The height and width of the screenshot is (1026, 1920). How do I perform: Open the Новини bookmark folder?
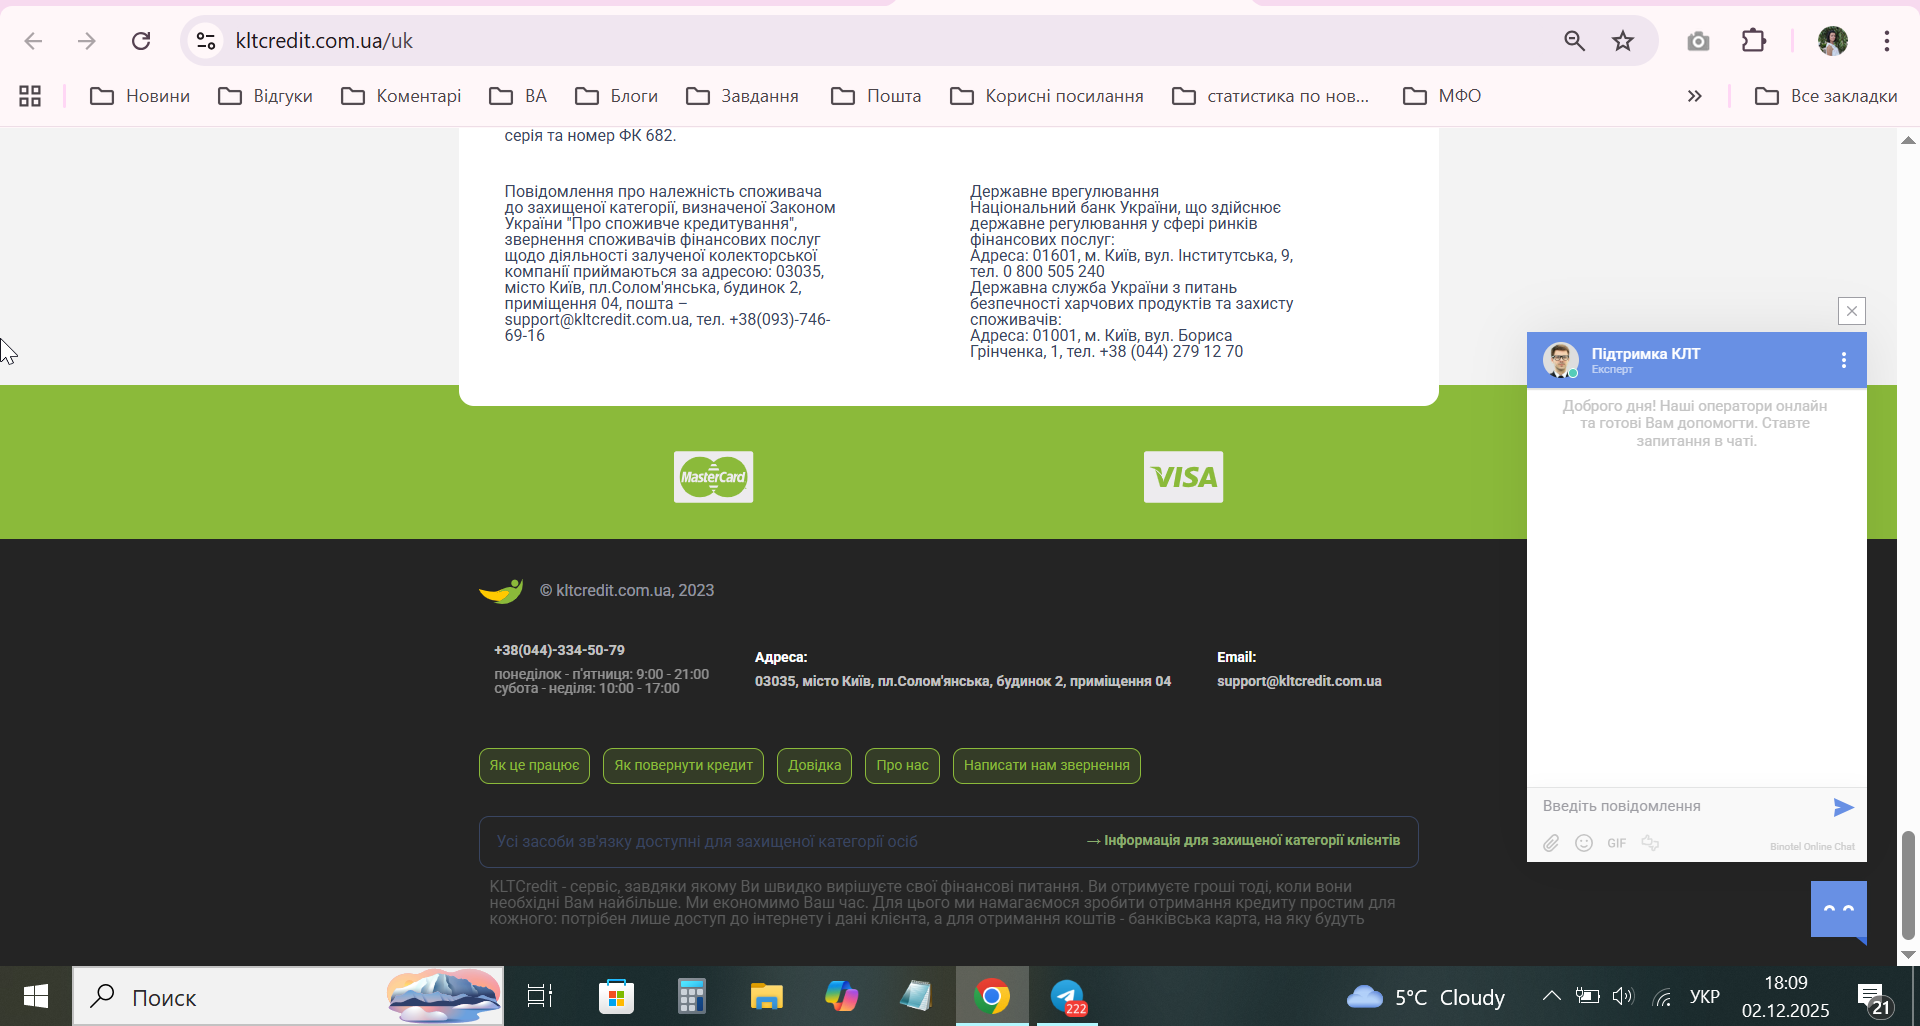tap(140, 96)
